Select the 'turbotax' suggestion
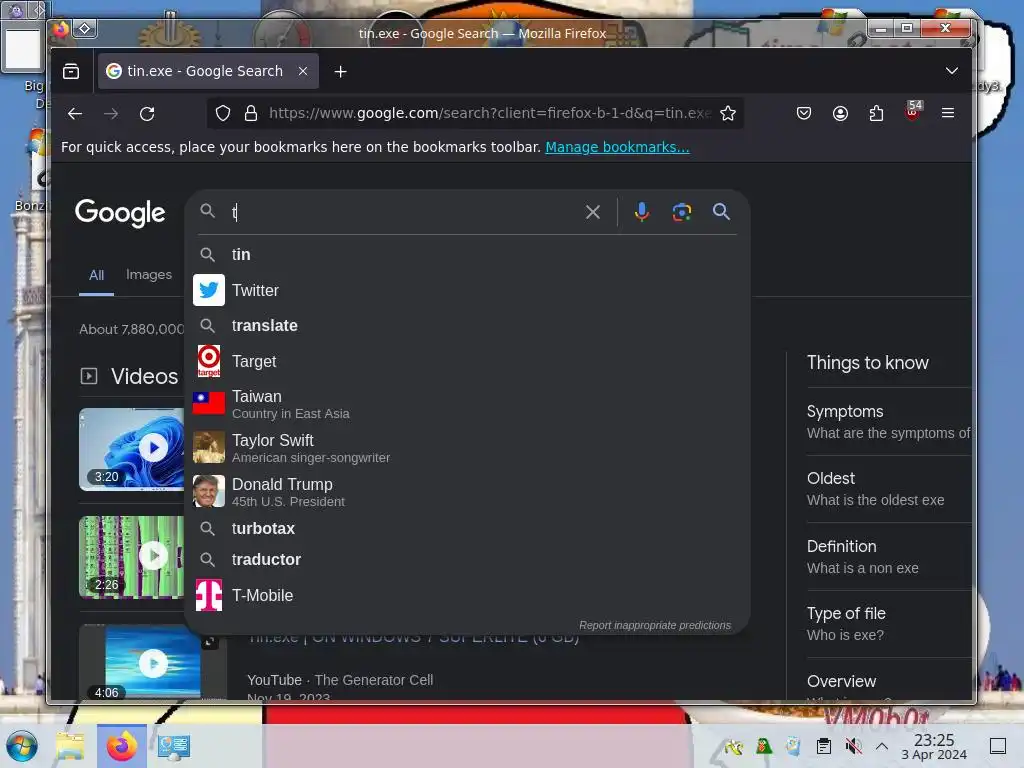This screenshot has height=768, width=1024. click(467, 528)
